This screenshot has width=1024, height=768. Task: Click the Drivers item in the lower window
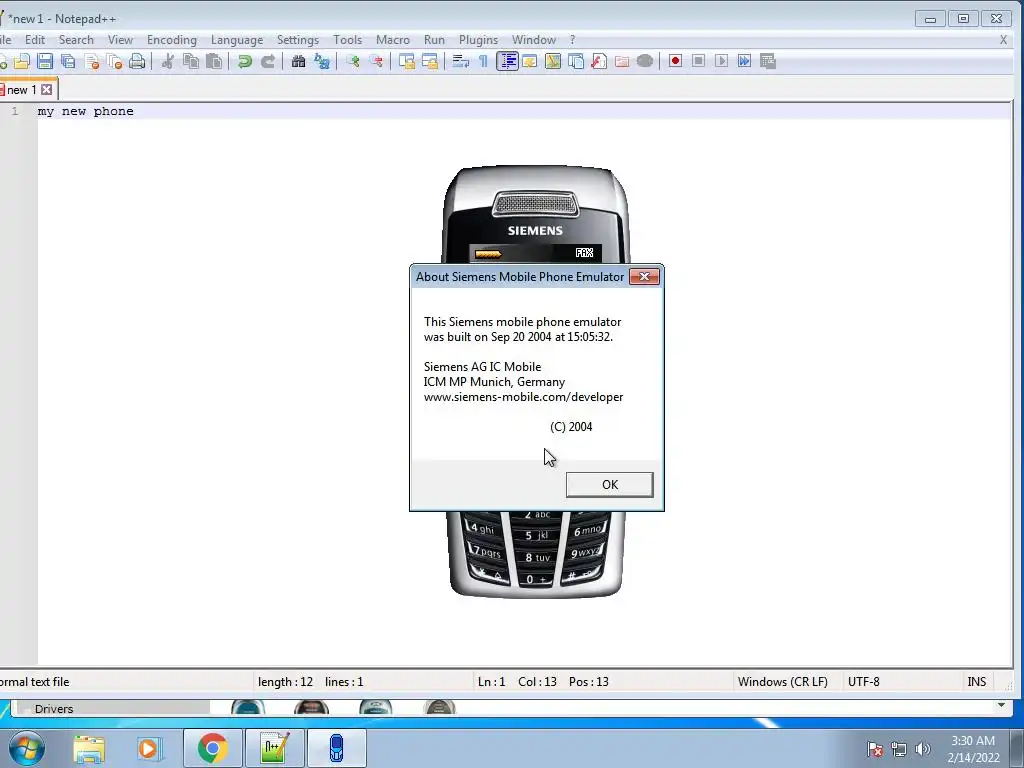click(x=54, y=709)
